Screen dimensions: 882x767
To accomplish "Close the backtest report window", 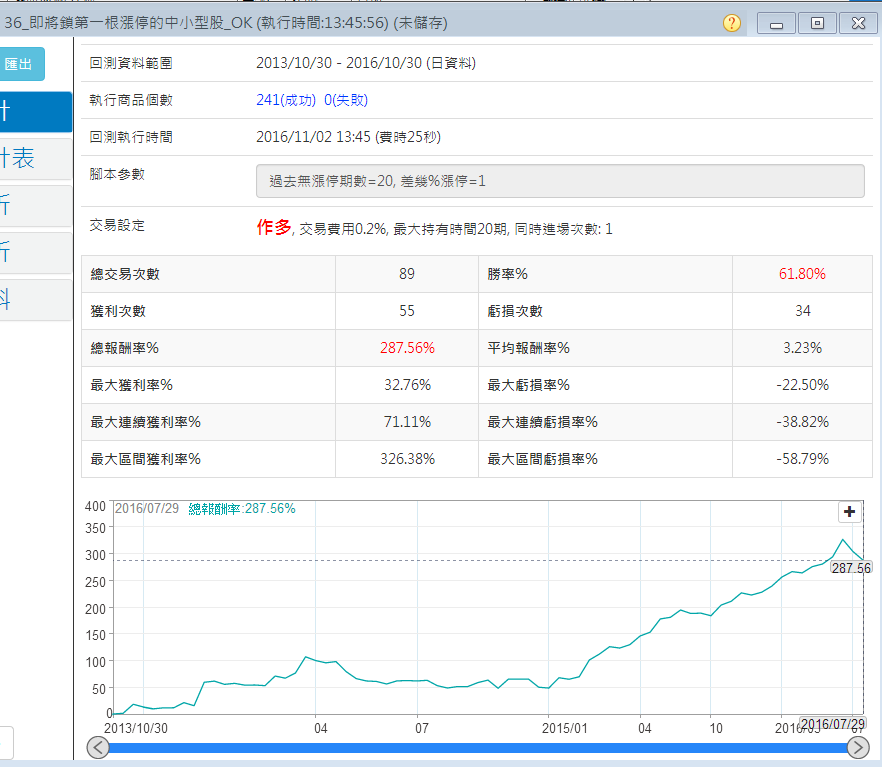I will (857, 23).
